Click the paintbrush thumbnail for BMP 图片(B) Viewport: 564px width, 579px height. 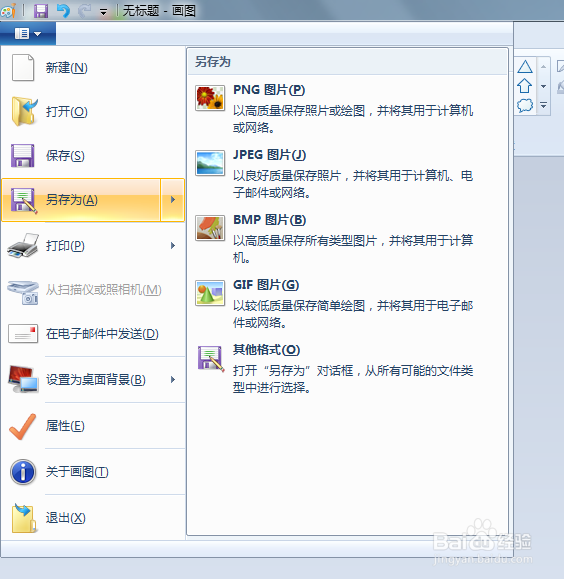tap(210, 228)
